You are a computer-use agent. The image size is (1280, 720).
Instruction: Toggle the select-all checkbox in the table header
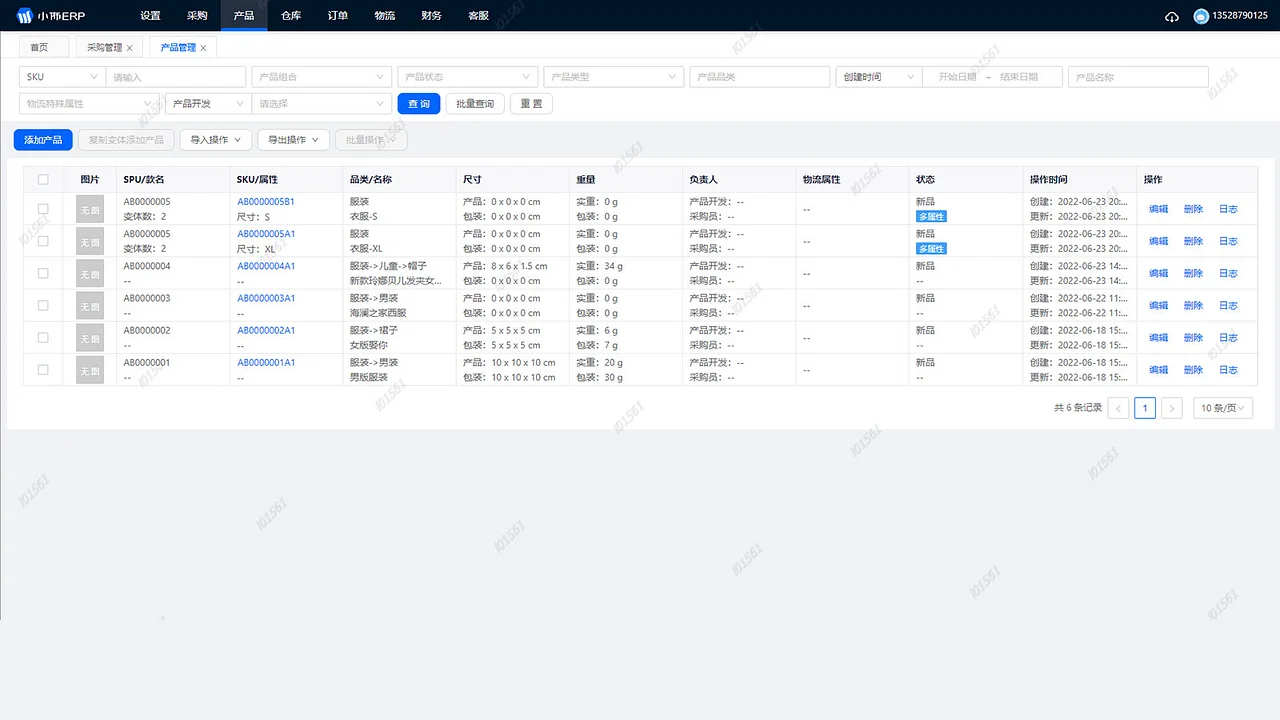click(42, 179)
